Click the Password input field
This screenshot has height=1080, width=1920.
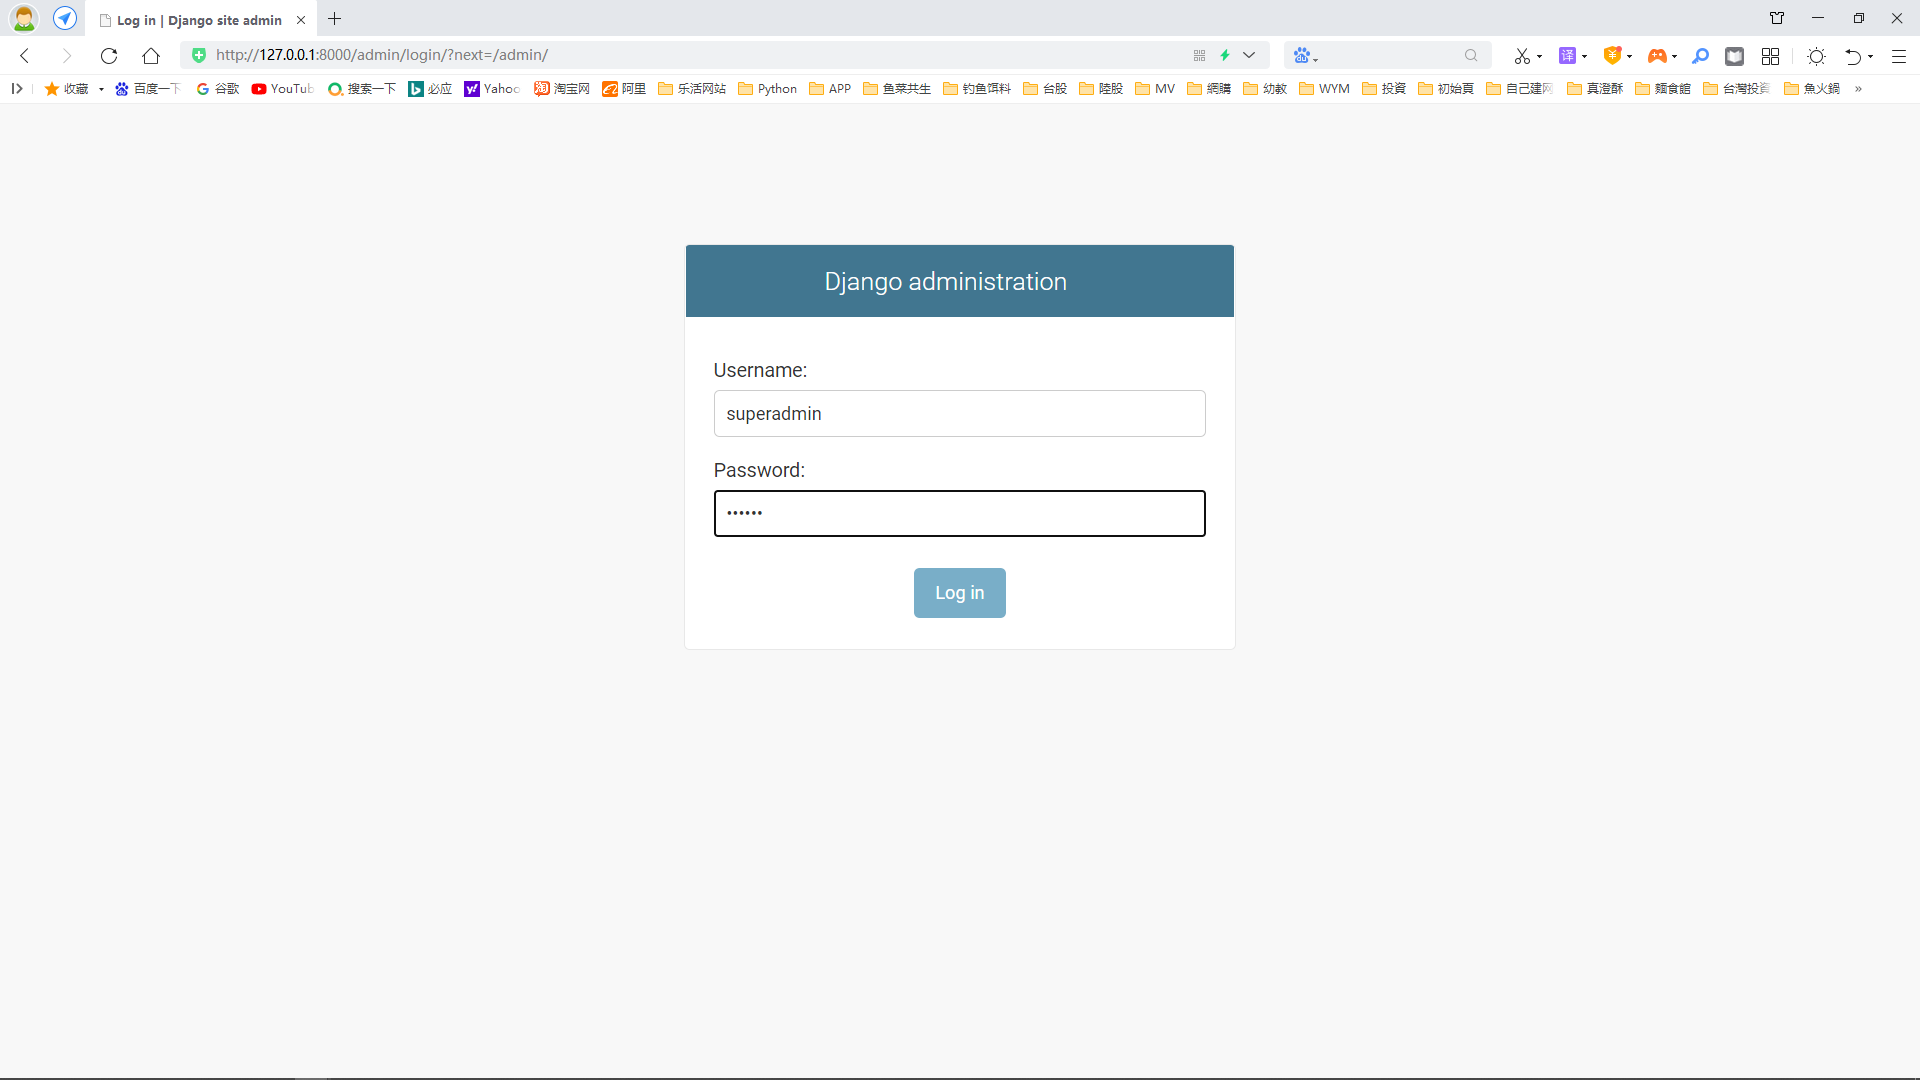click(x=959, y=513)
